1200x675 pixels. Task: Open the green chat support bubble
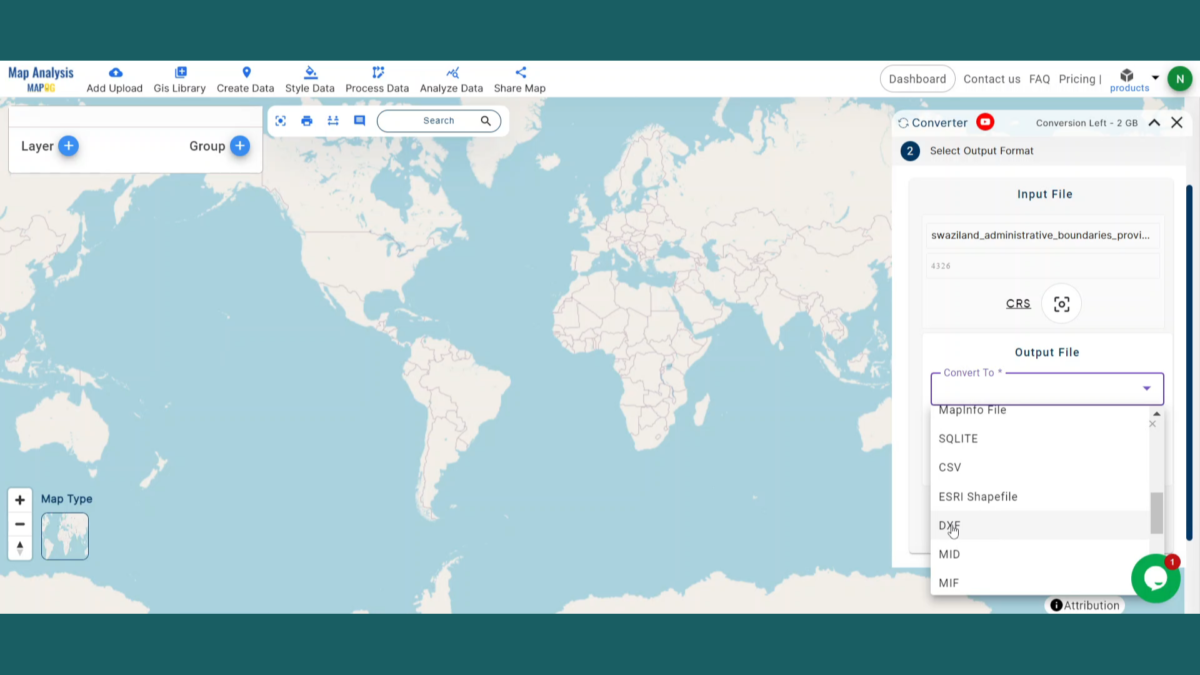pos(1155,578)
